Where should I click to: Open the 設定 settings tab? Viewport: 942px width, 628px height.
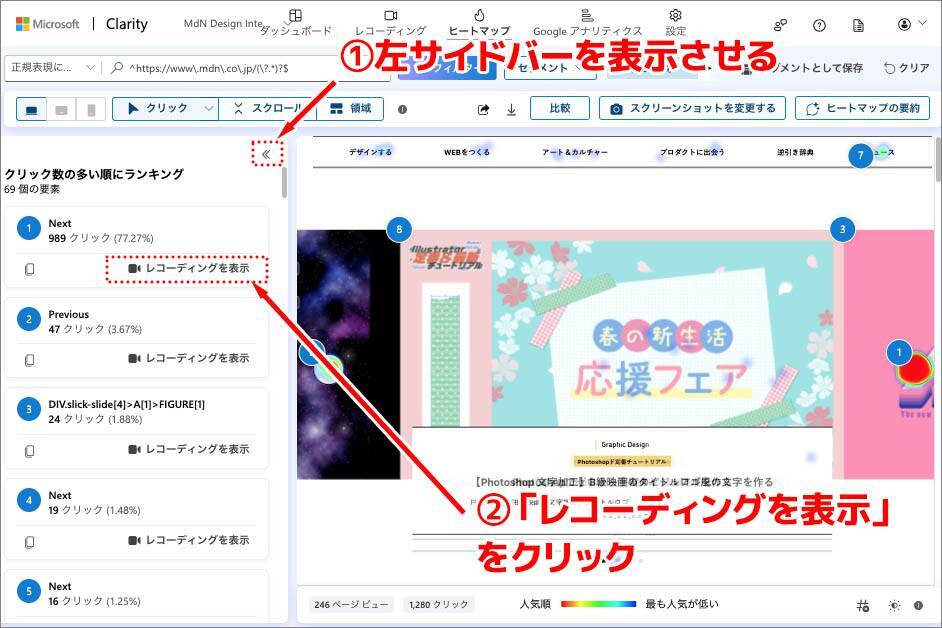point(675,23)
